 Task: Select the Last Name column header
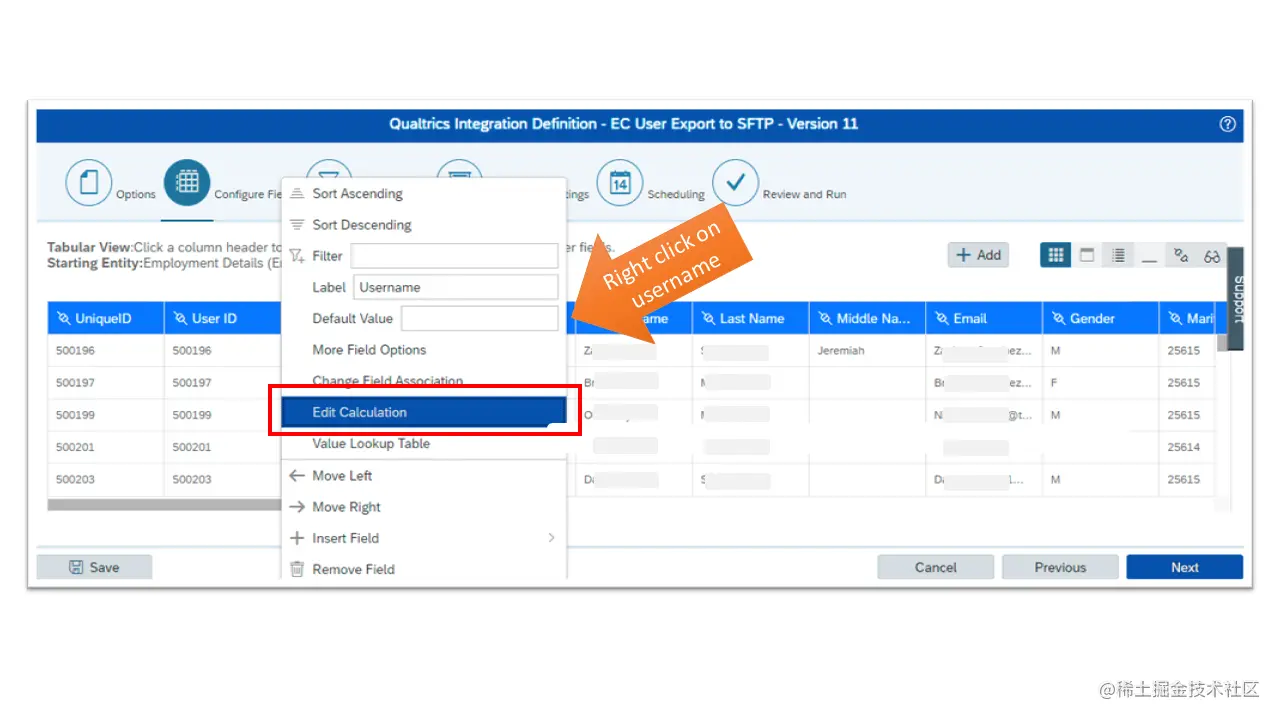click(751, 319)
